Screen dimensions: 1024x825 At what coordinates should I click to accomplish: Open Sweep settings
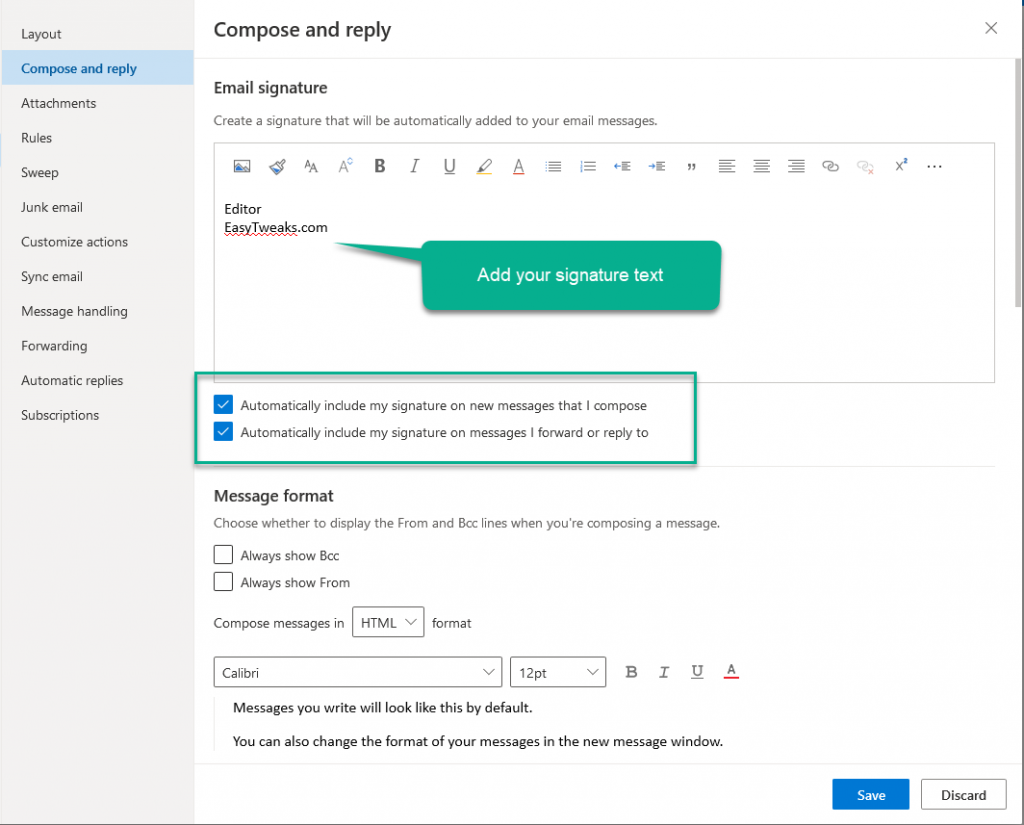coord(97,172)
